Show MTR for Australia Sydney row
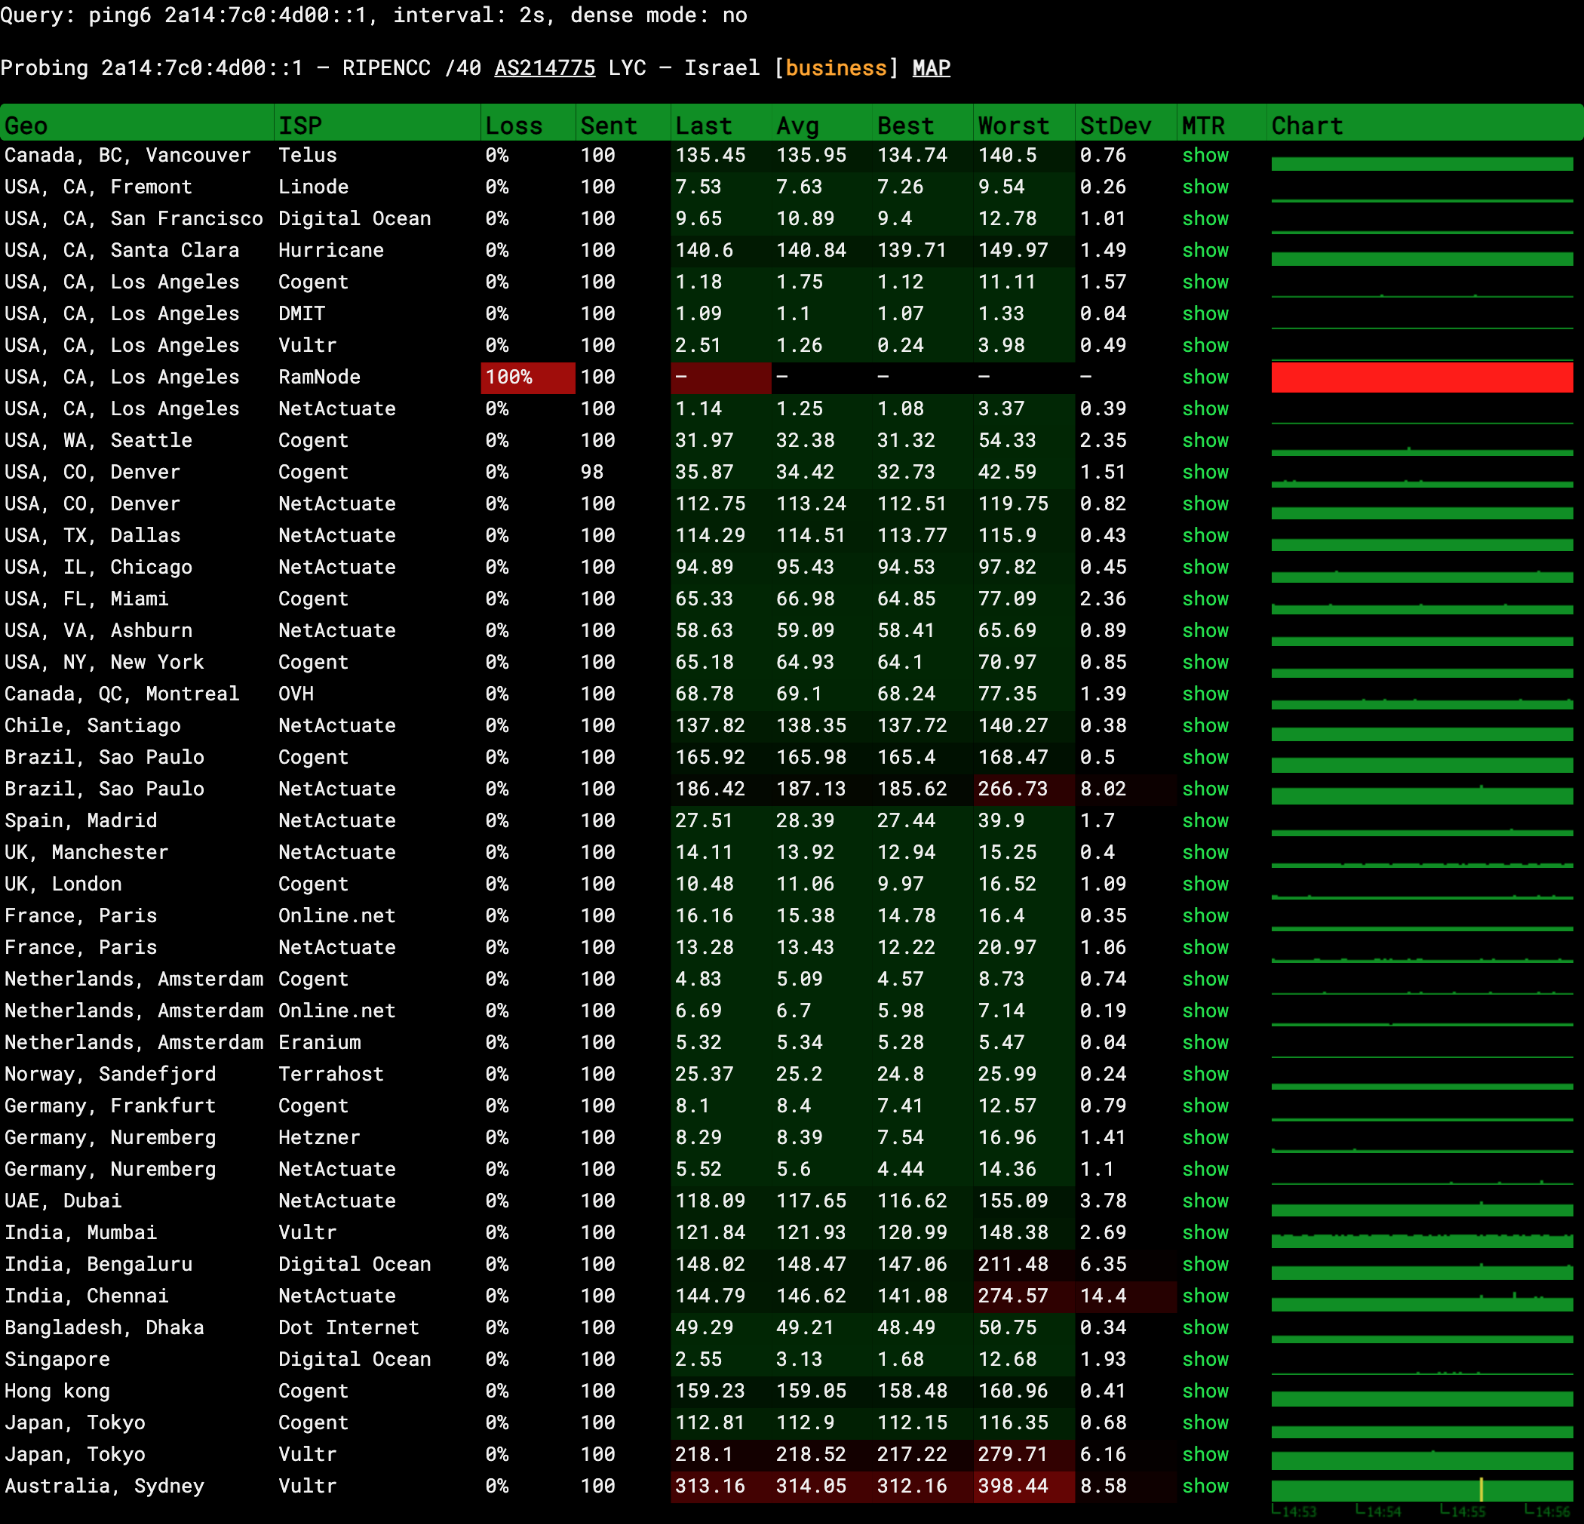Screen dimensions: 1584x1524 pos(1205,1486)
